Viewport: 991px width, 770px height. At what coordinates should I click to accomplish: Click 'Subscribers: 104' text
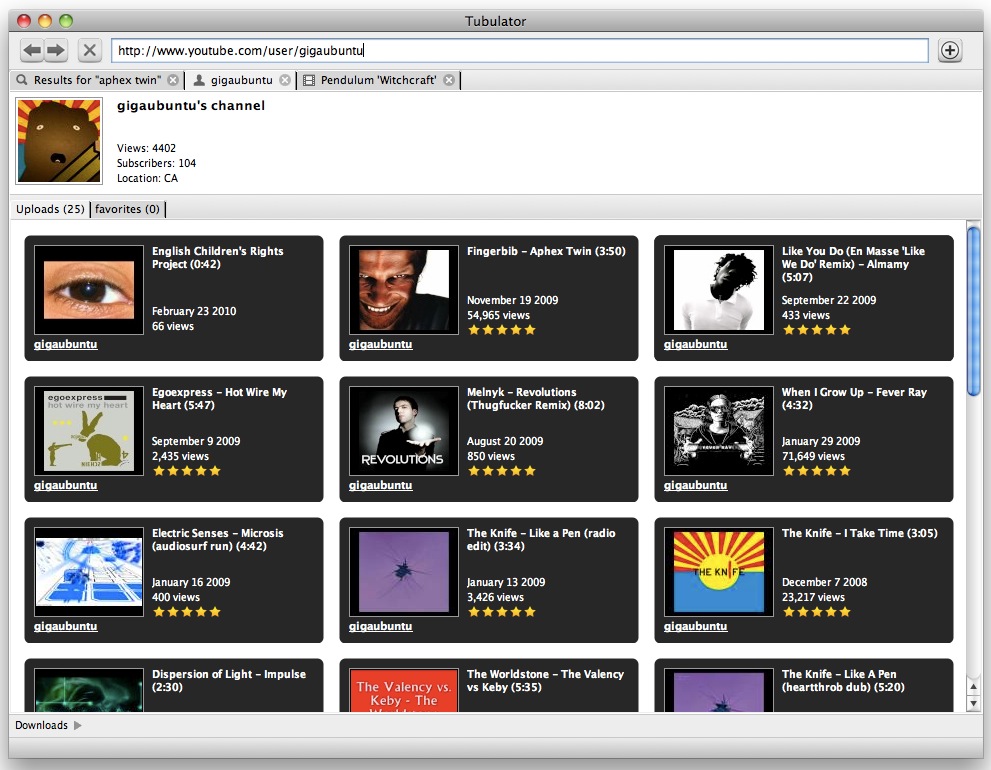click(156, 163)
